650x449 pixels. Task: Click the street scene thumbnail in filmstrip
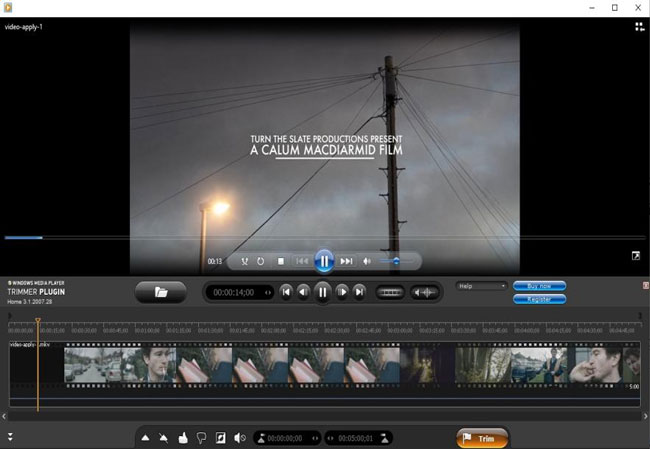[92, 365]
